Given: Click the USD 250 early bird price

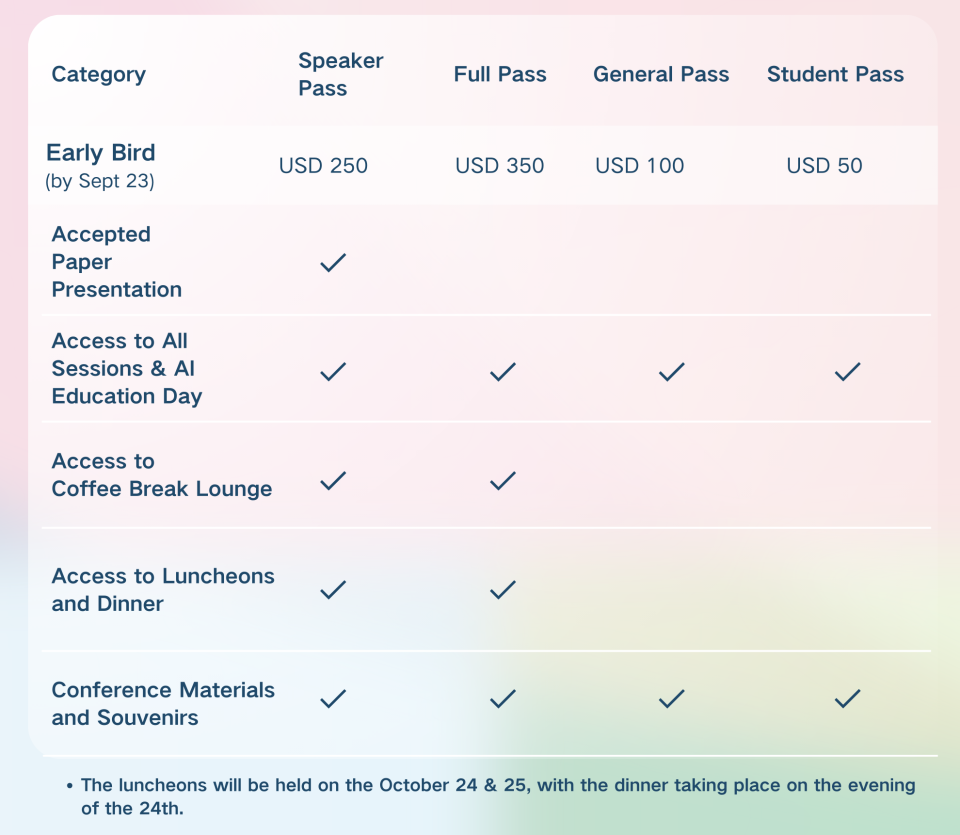Looking at the screenshot, I should (x=323, y=165).
